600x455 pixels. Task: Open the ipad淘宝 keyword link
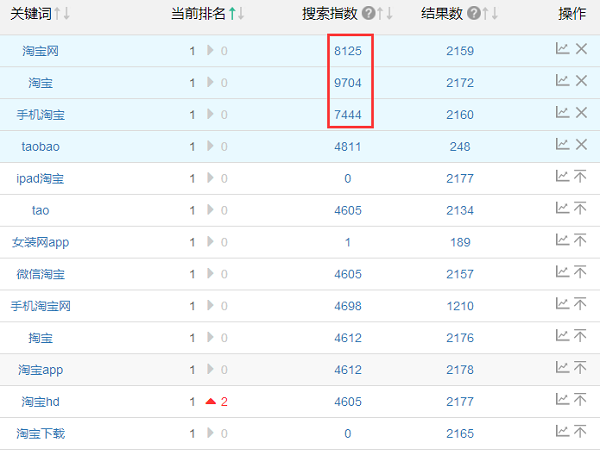[x=40, y=179]
